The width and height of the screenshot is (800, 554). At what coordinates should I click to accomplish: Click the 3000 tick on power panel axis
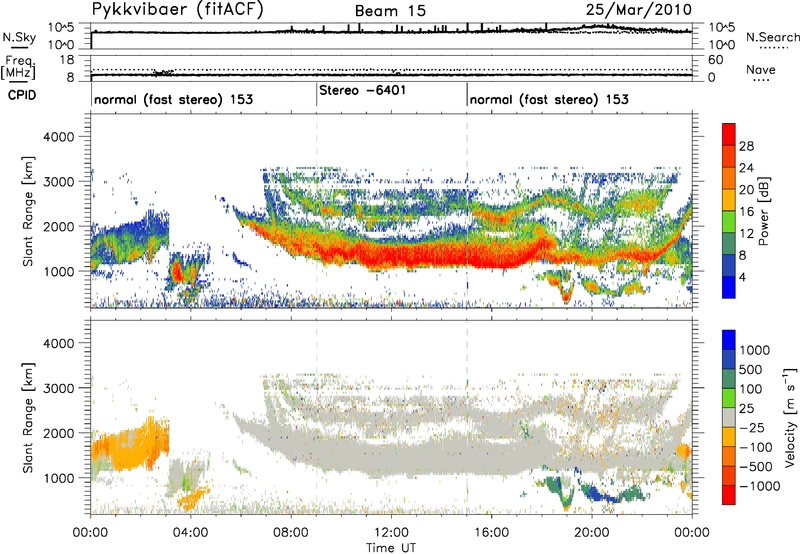(58, 182)
